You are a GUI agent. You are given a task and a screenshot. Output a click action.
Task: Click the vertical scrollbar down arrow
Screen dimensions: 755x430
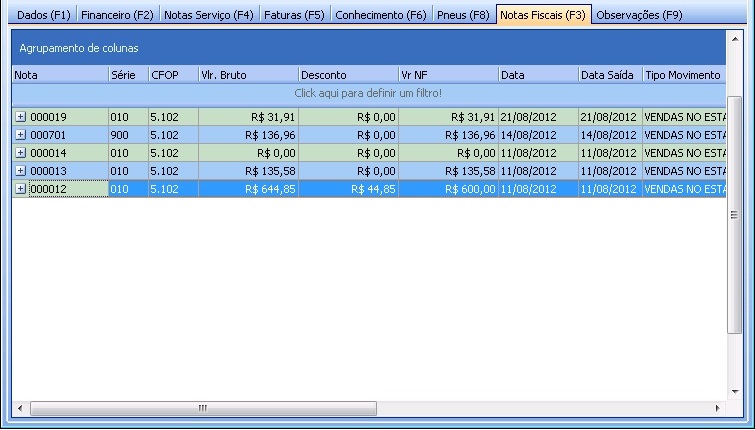pyautogui.click(x=735, y=390)
